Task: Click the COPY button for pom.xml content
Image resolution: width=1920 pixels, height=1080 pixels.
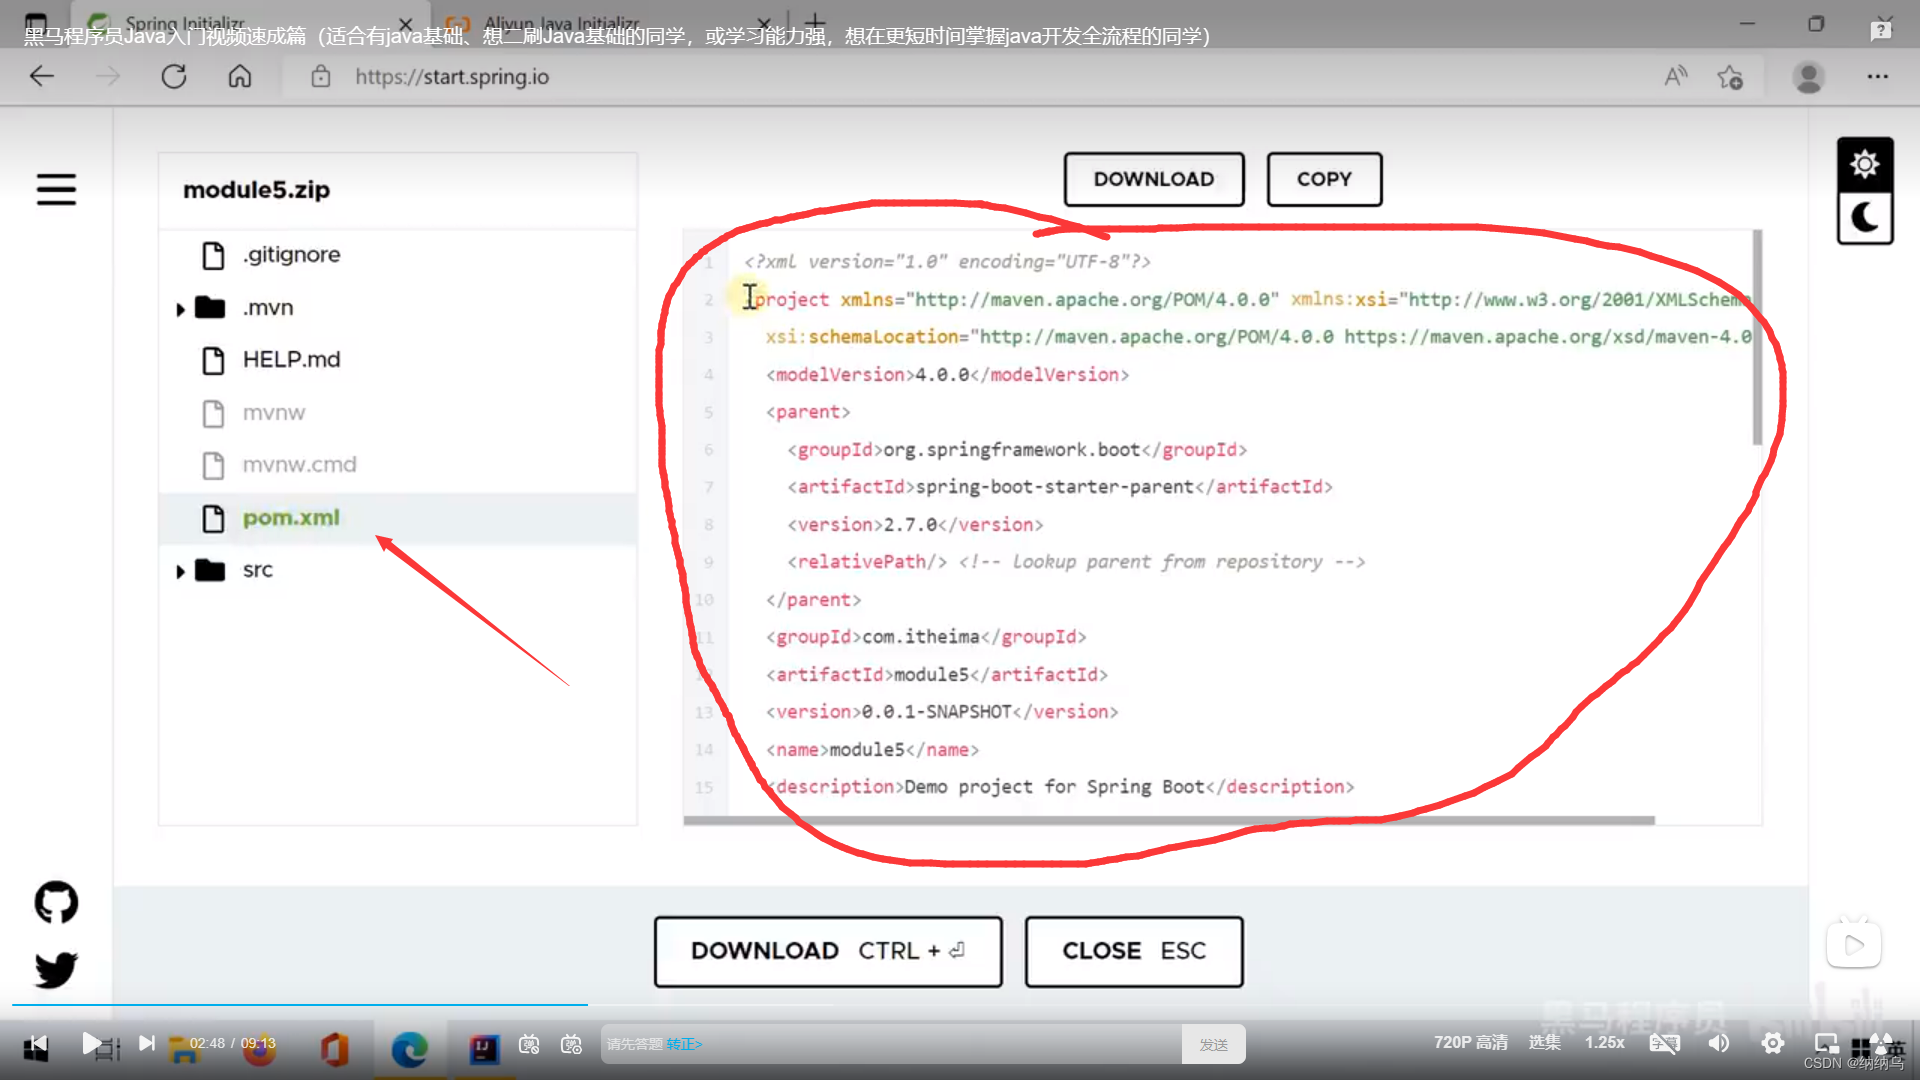Action: [1324, 178]
